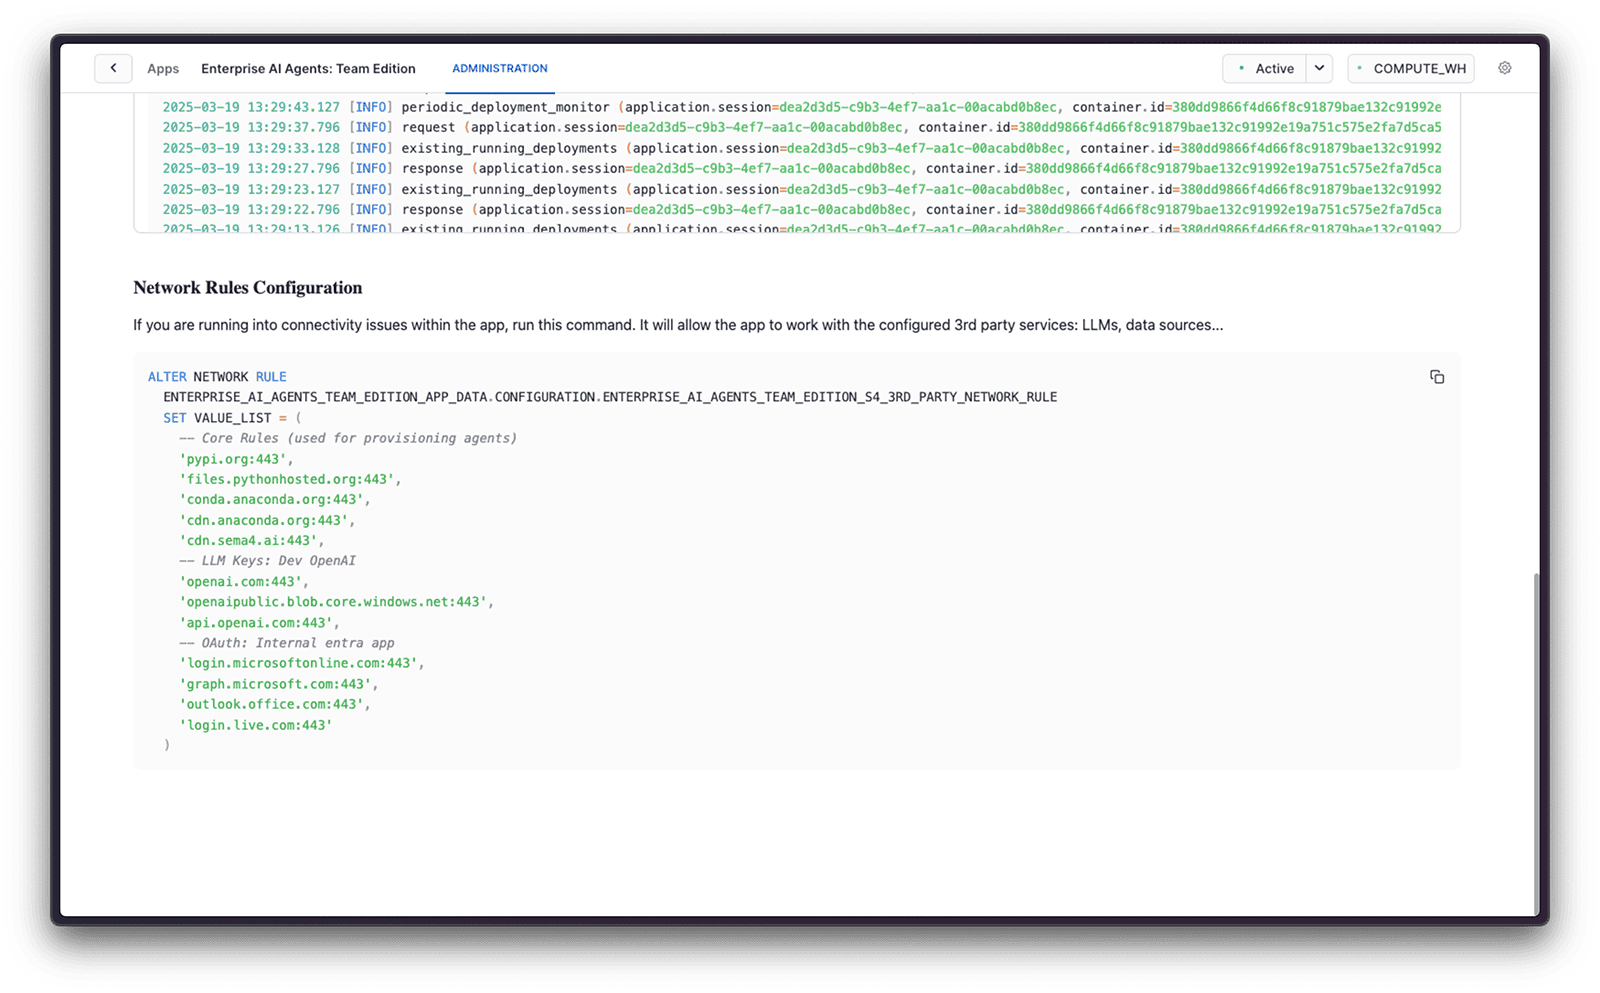Image resolution: width=1600 pixels, height=993 pixels.
Task: Select the Enterprise AI Agents: Team Edition title
Action: coord(309,68)
